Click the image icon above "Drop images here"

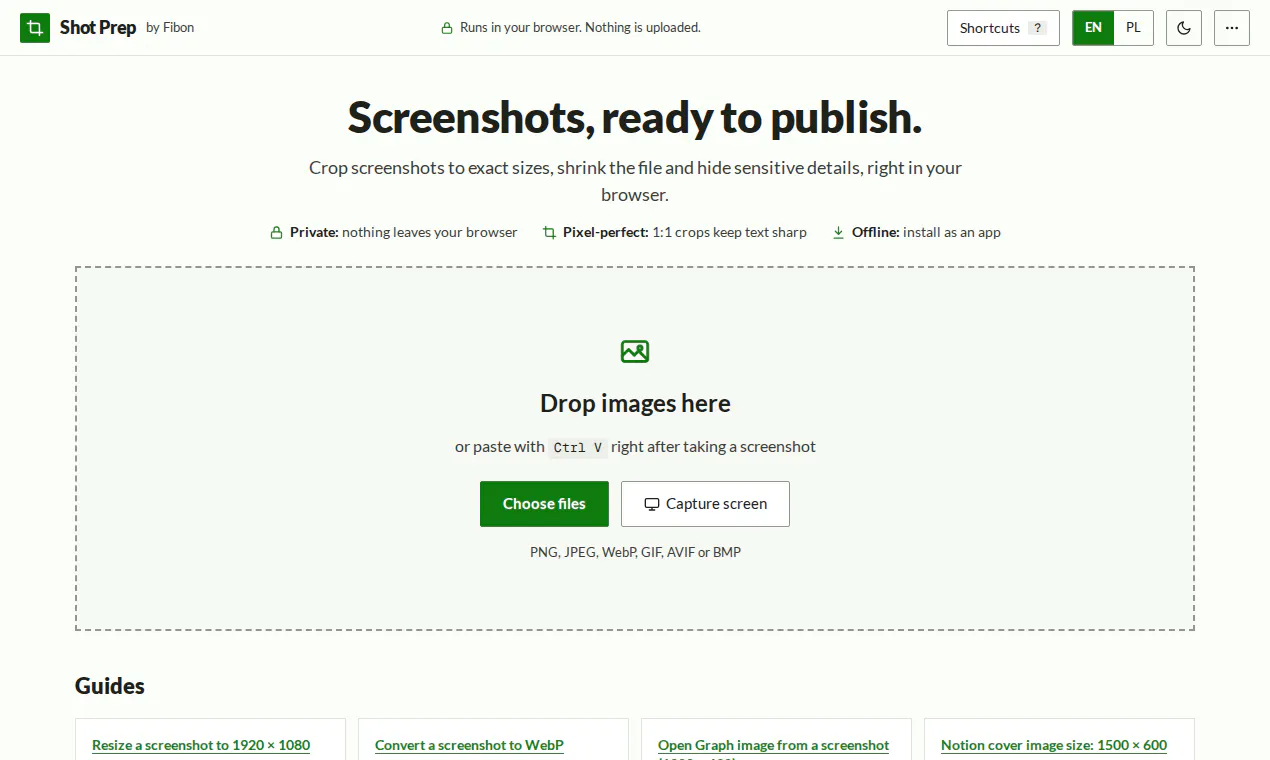[x=635, y=351]
